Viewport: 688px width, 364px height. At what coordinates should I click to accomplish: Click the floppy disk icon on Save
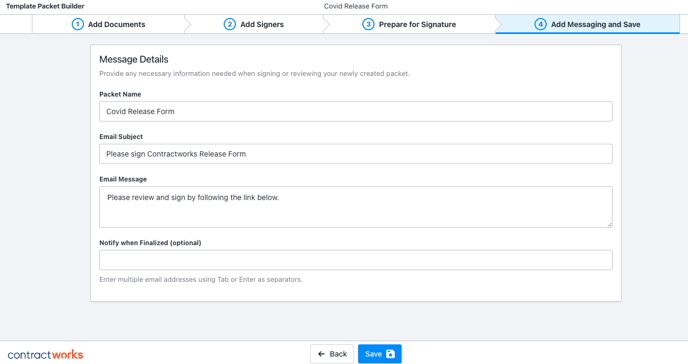391,354
